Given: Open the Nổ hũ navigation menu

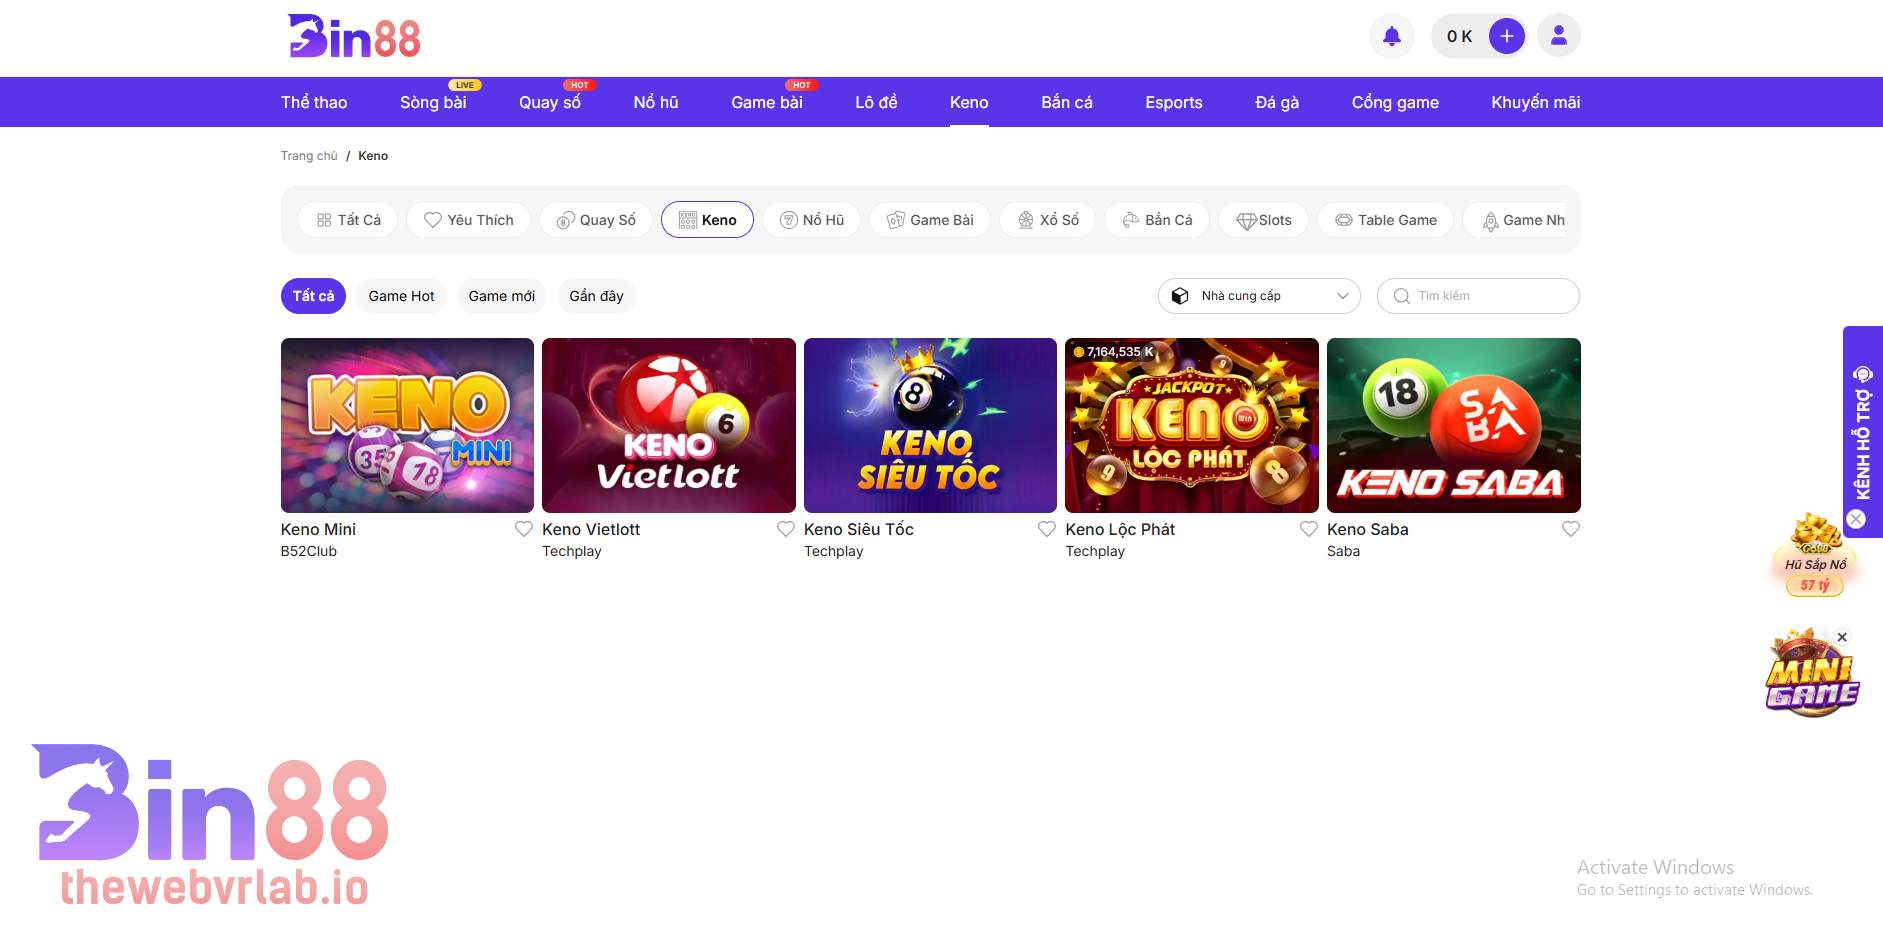Looking at the screenshot, I should (656, 102).
